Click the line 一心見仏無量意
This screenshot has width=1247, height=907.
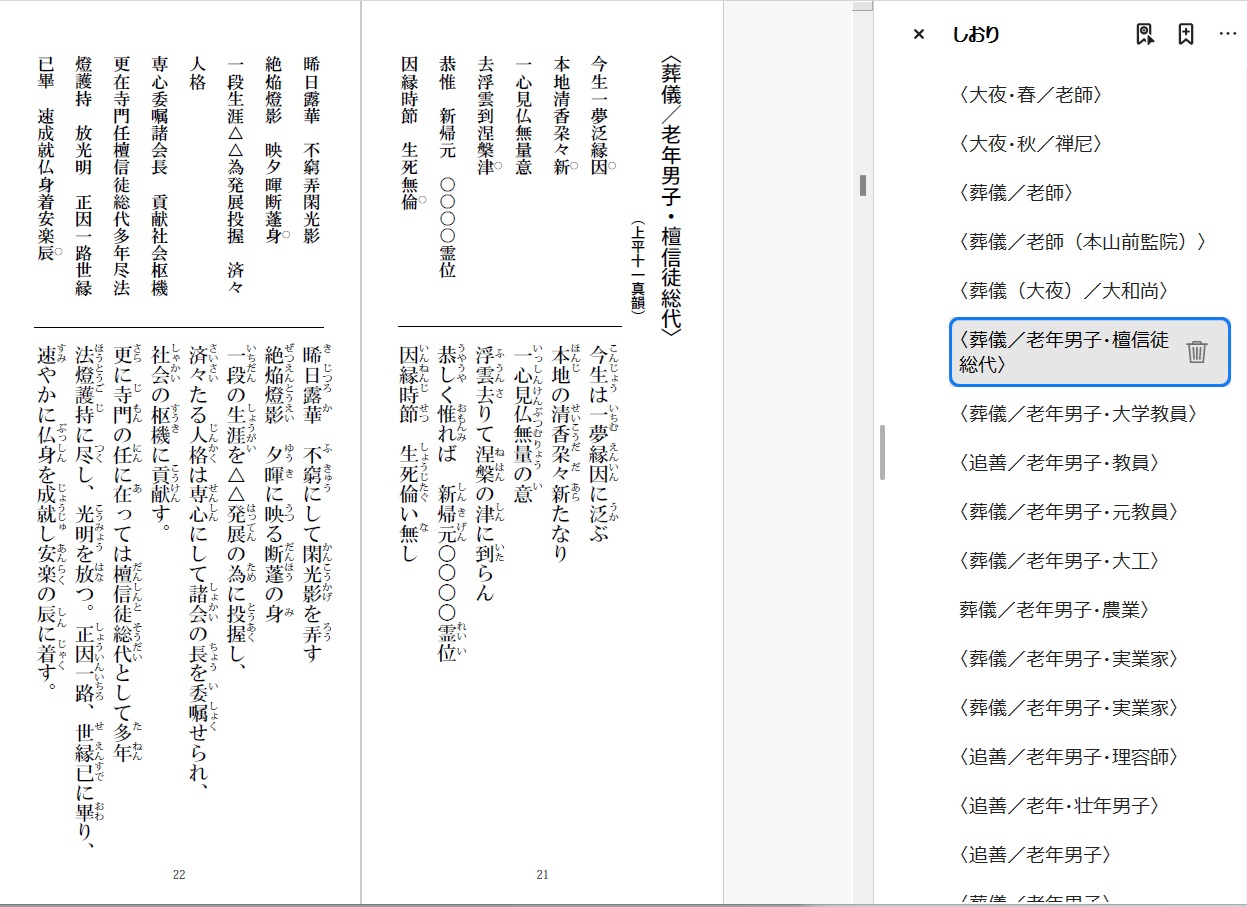click(523, 114)
